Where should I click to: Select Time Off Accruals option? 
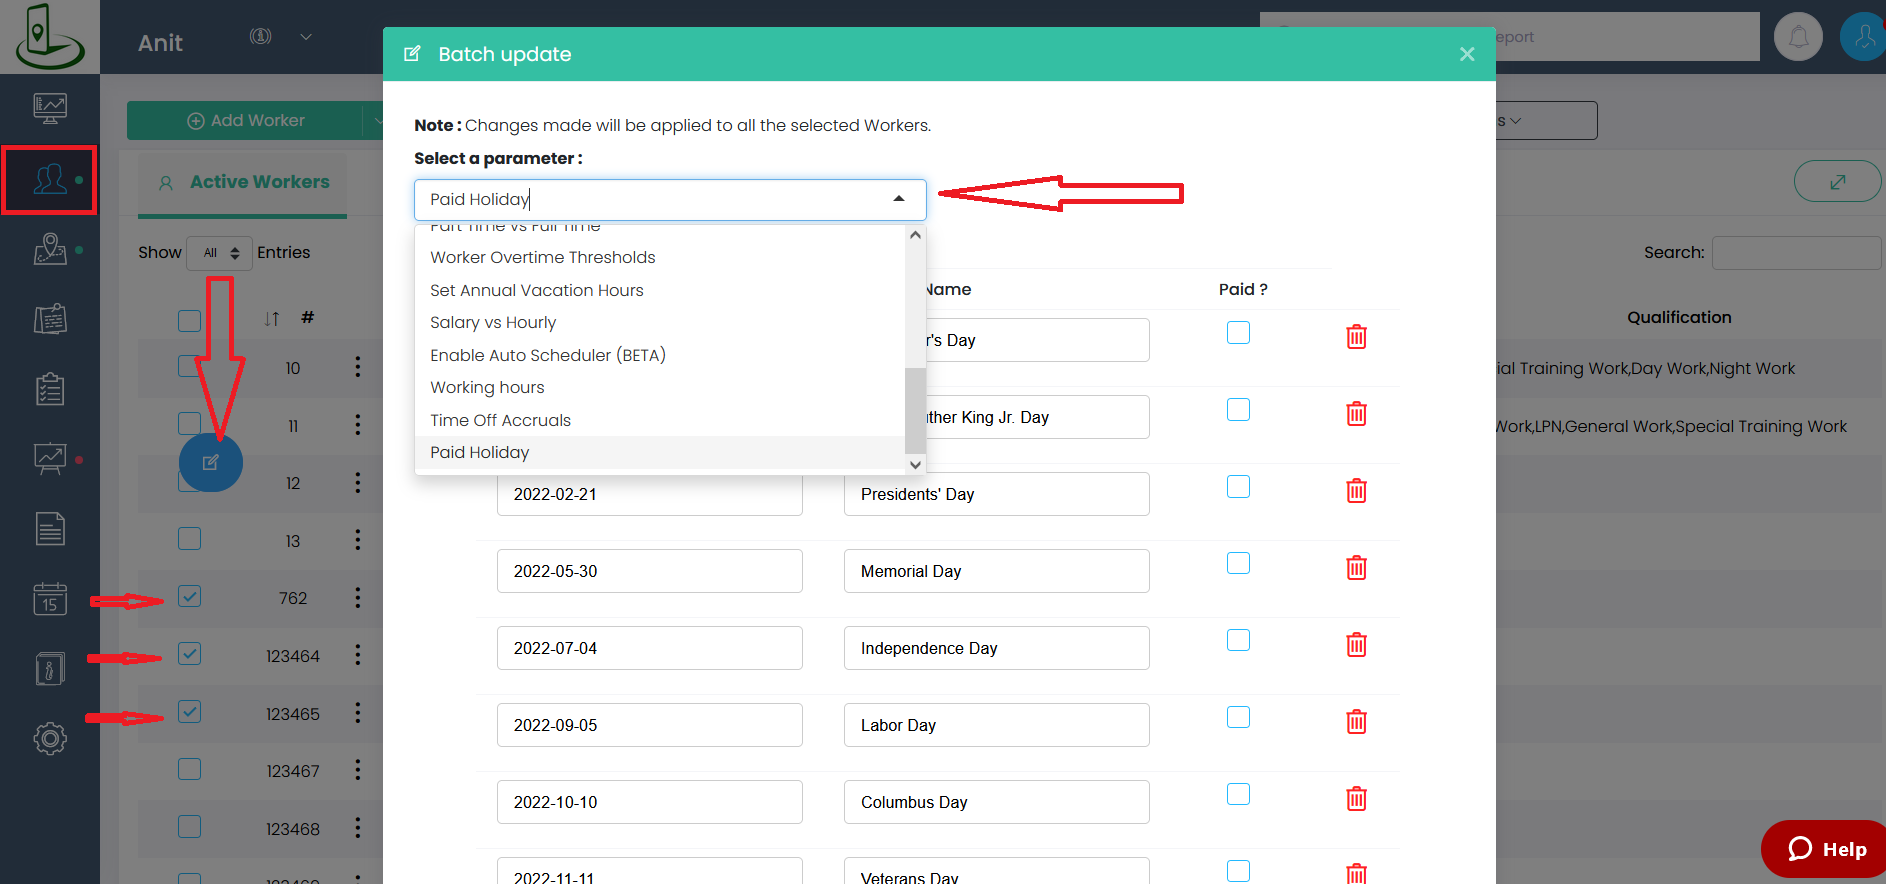tap(500, 420)
